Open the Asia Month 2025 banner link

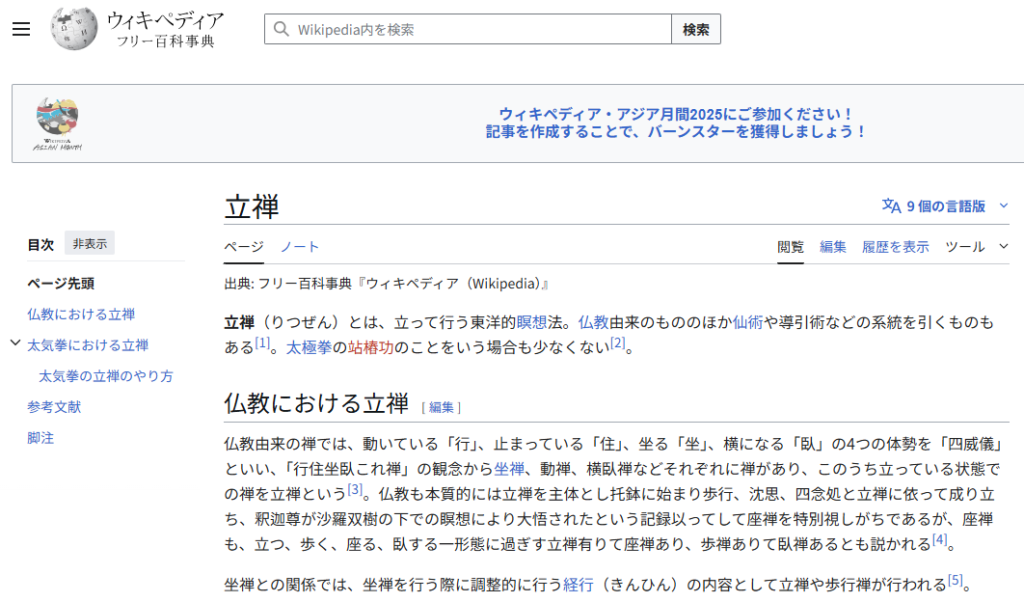pyautogui.click(x=676, y=123)
